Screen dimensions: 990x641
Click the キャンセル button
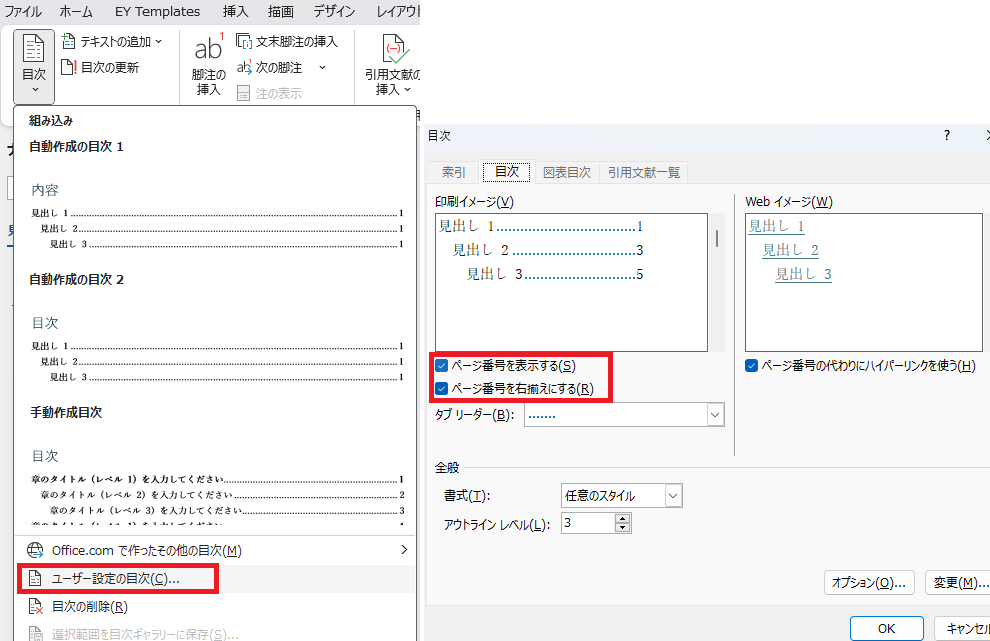click(x=963, y=628)
